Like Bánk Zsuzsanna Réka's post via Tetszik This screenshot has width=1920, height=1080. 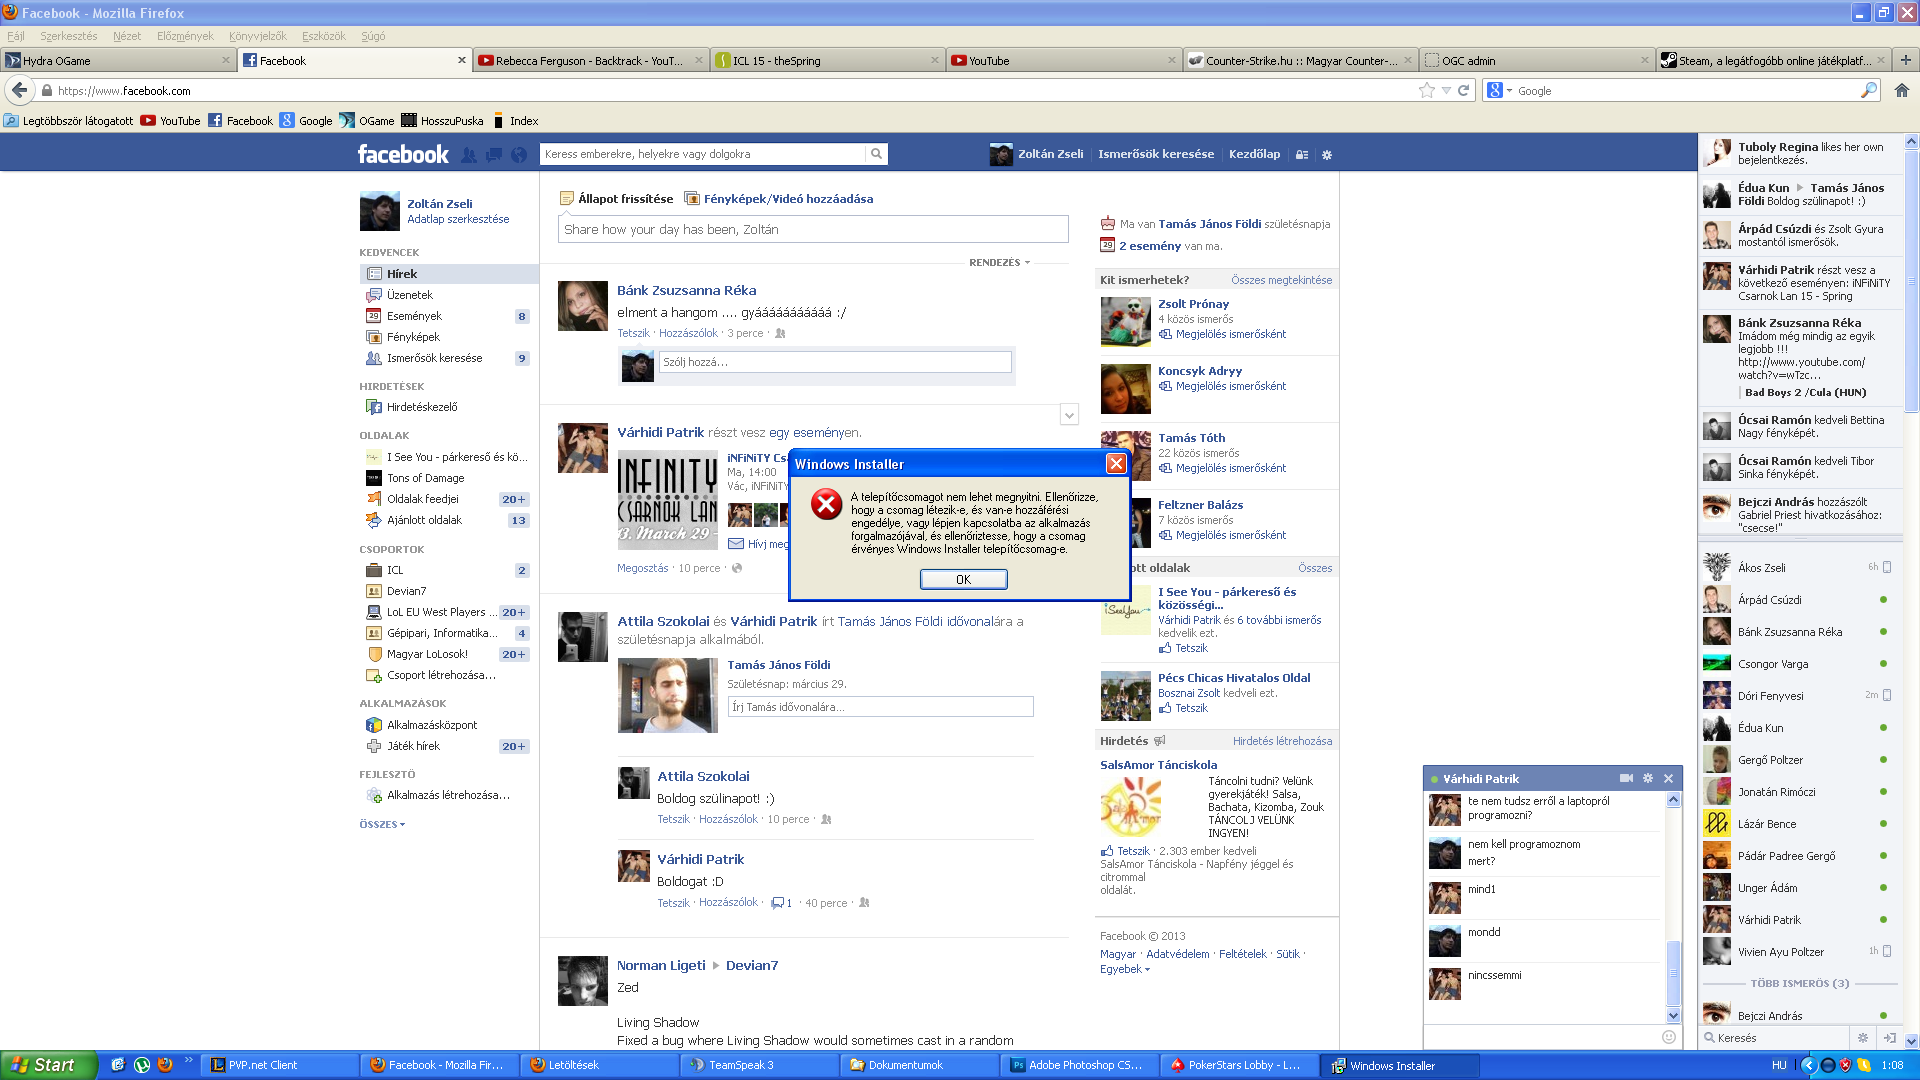pos(633,333)
